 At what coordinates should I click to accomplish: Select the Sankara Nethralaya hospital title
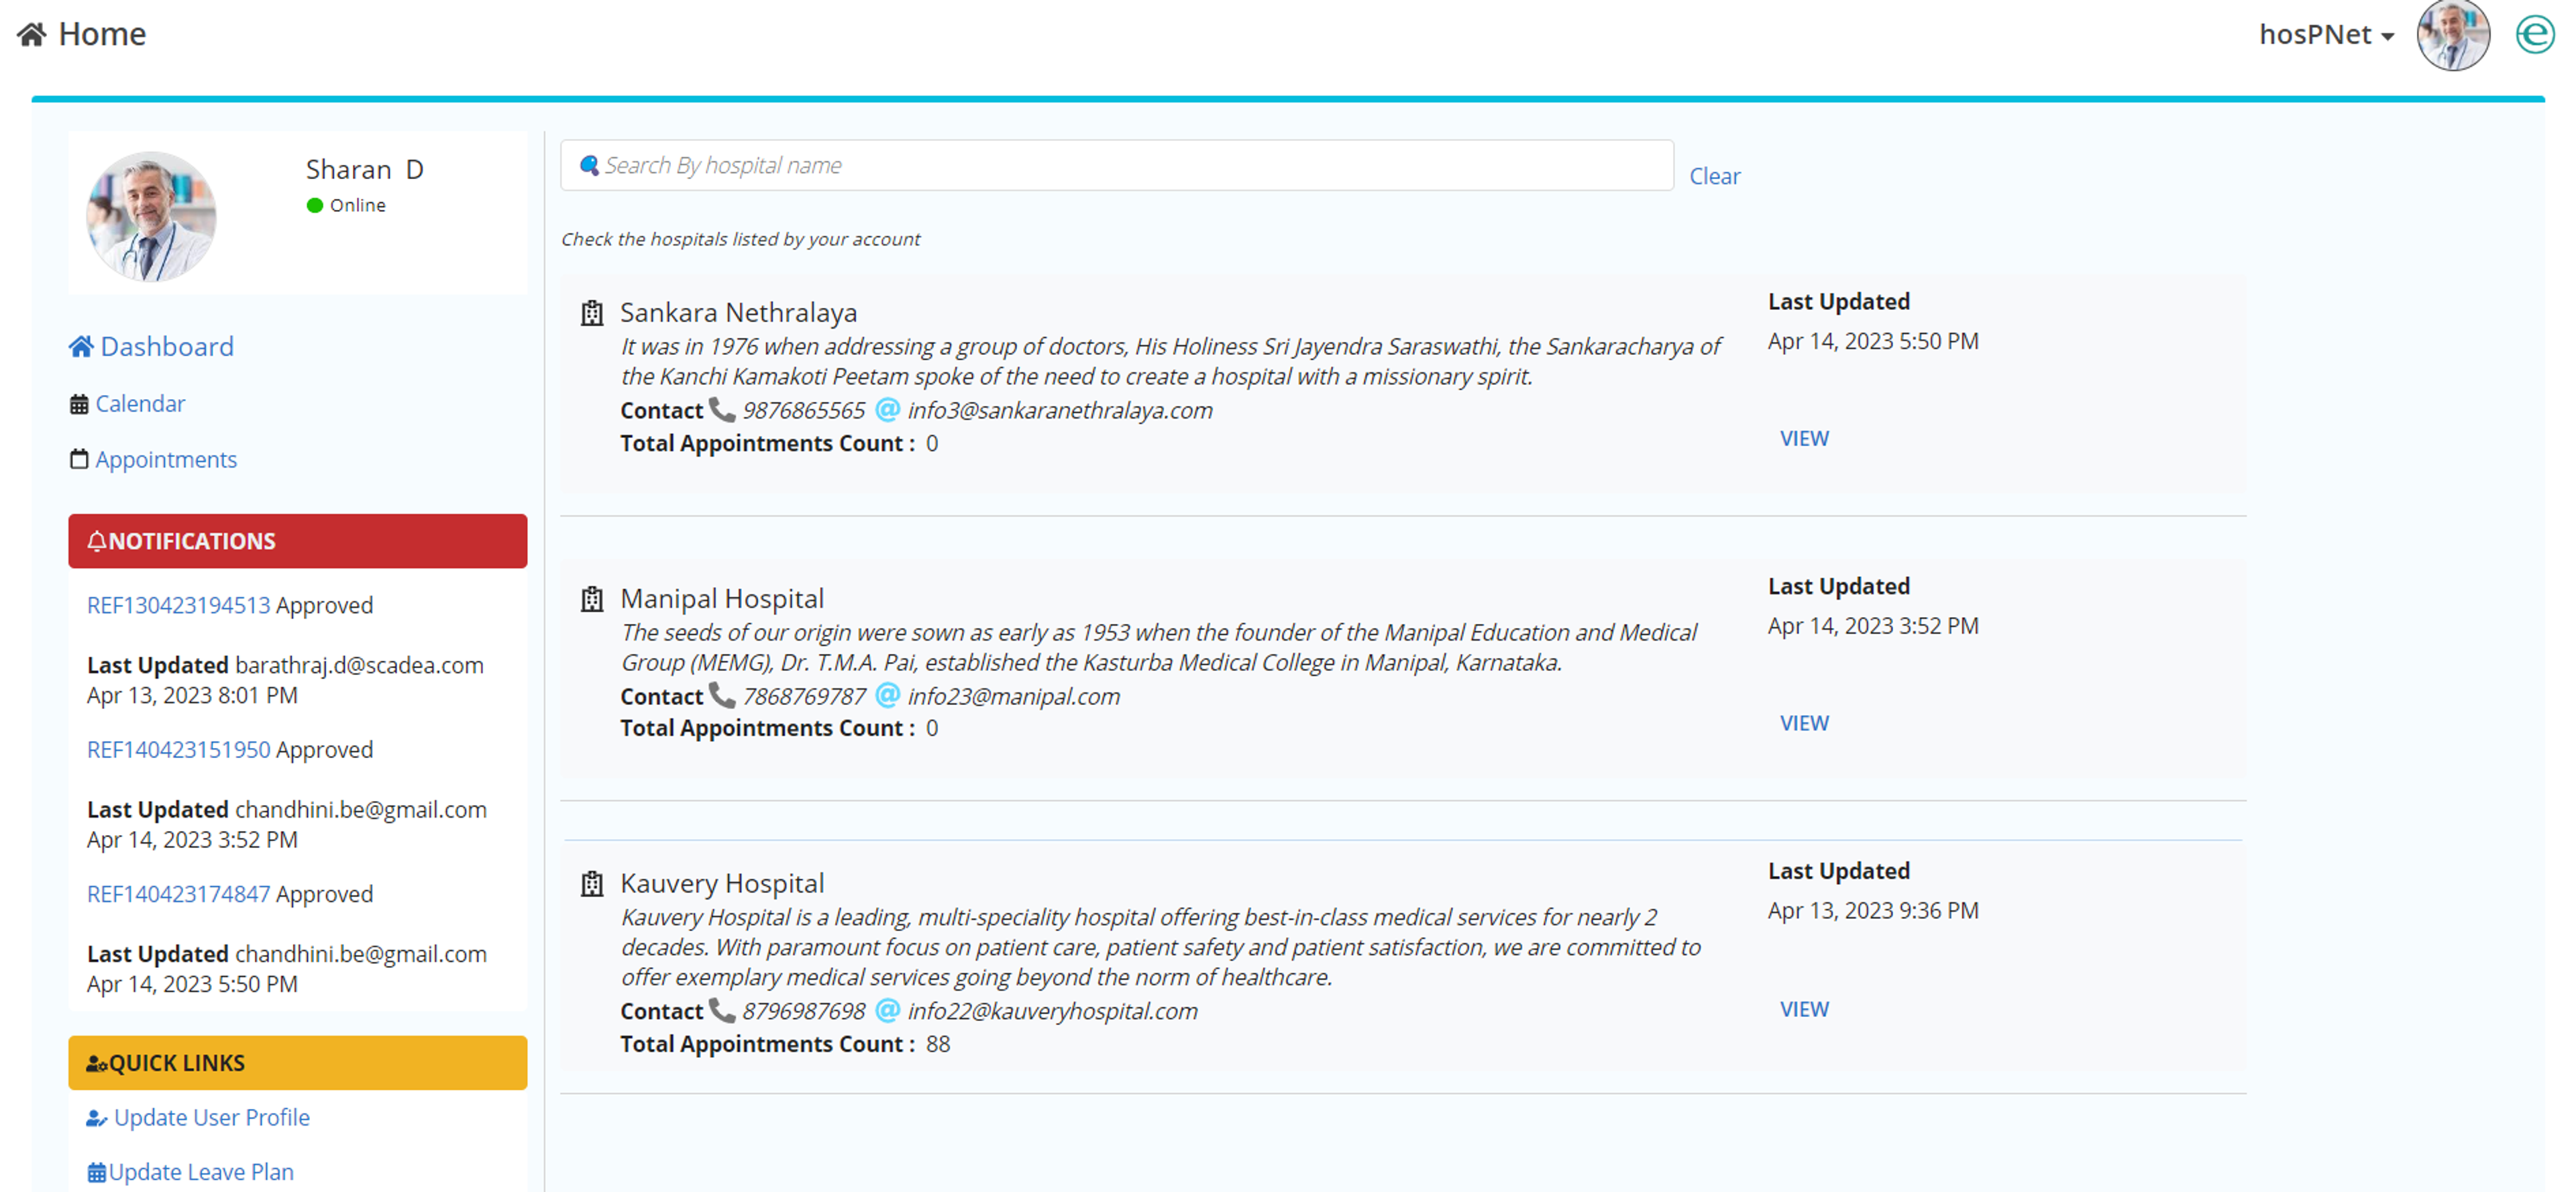(x=738, y=312)
